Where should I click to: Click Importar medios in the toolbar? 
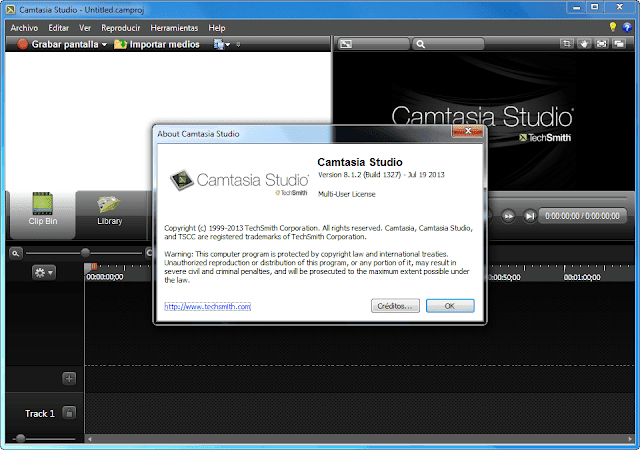click(157, 44)
